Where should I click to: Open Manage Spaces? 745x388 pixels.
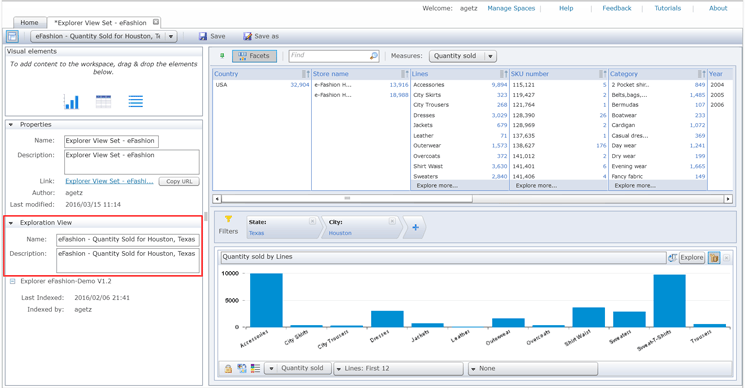click(511, 8)
